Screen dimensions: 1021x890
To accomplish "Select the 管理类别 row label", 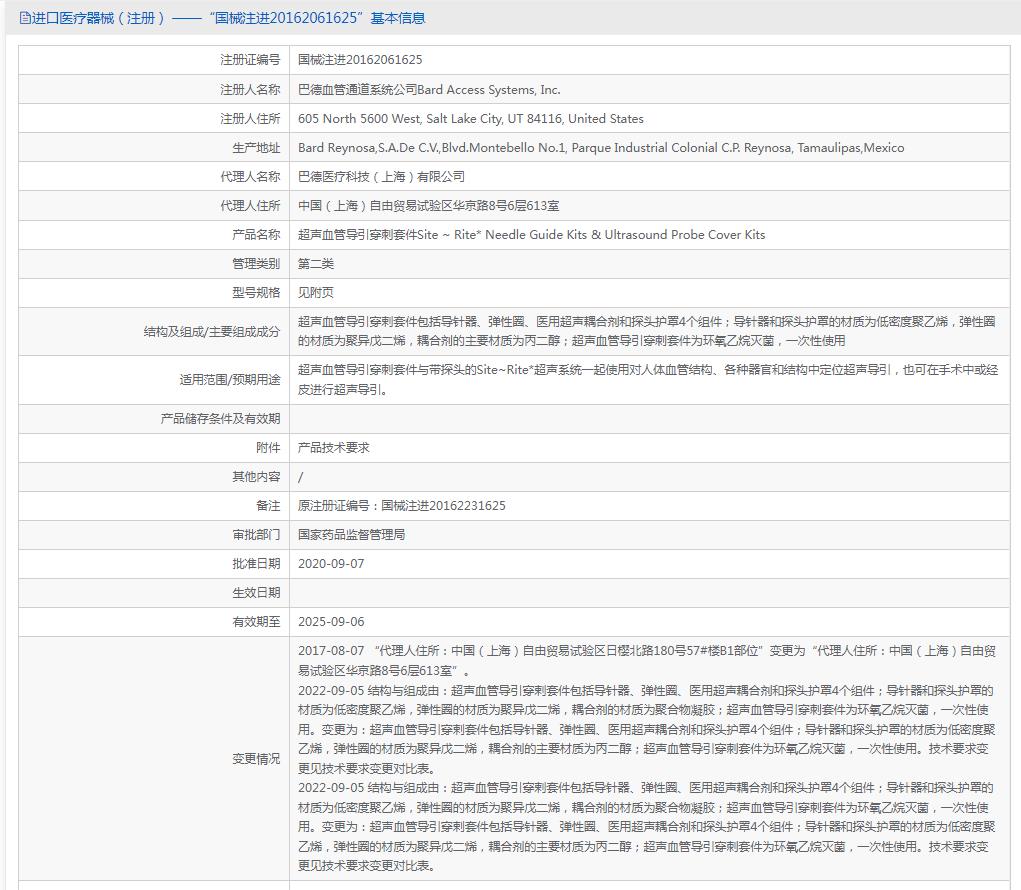I will pyautogui.click(x=256, y=264).
